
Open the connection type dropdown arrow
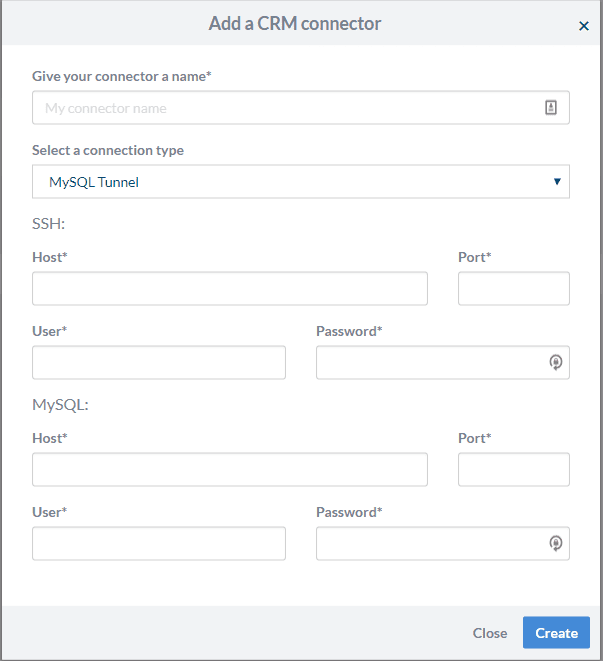click(x=557, y=181)
